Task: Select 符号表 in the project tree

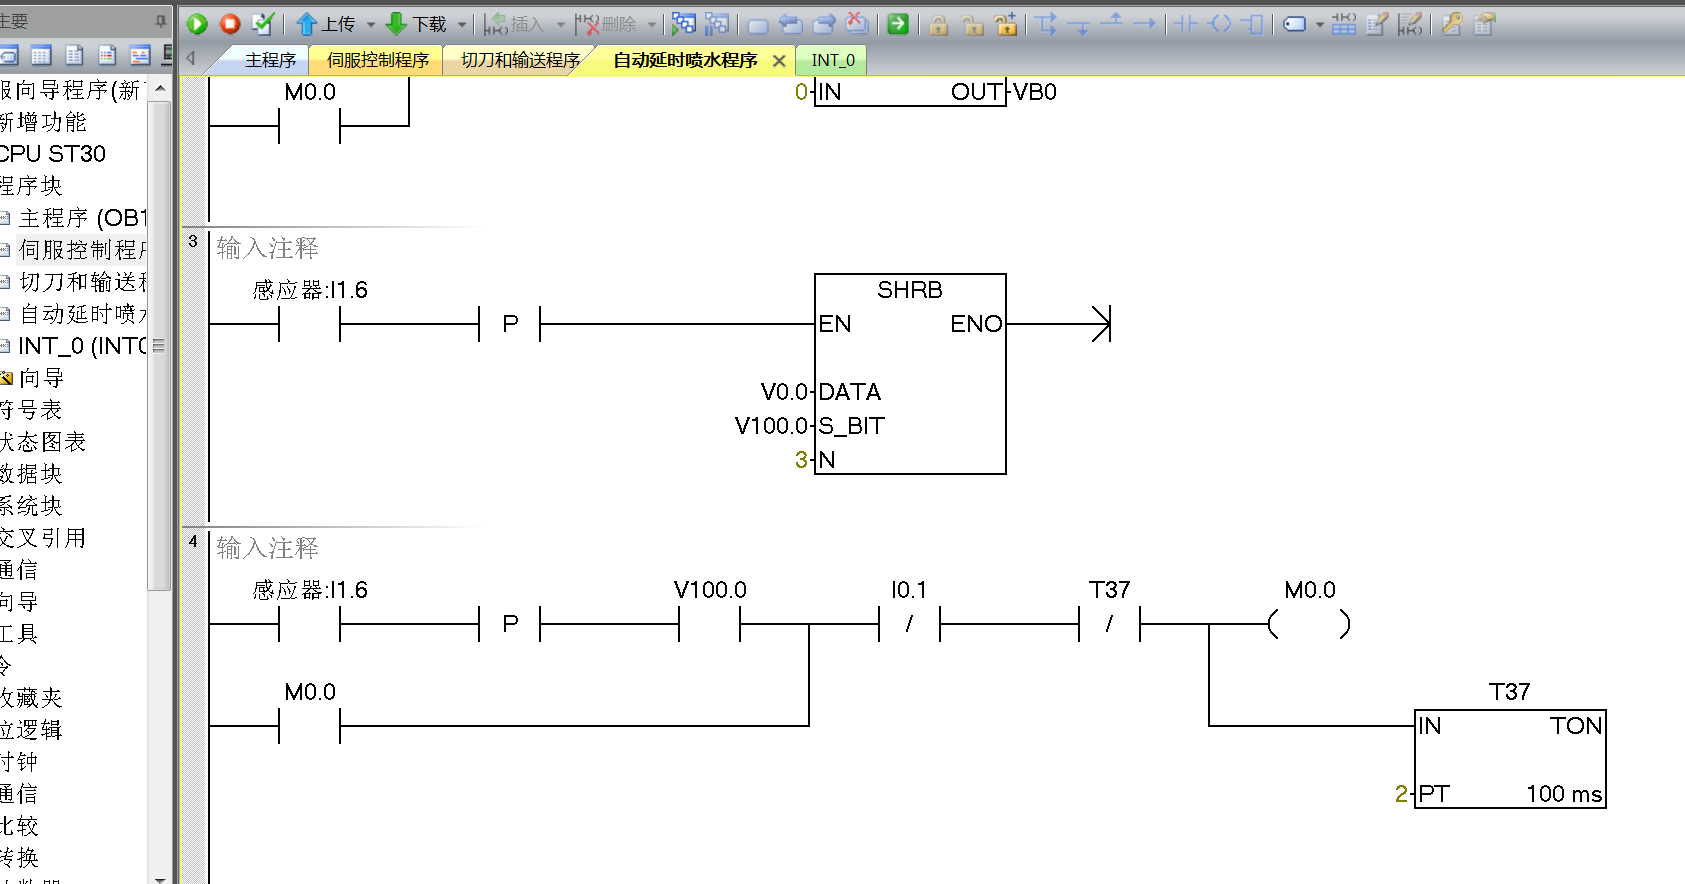Action: (32, 410)
